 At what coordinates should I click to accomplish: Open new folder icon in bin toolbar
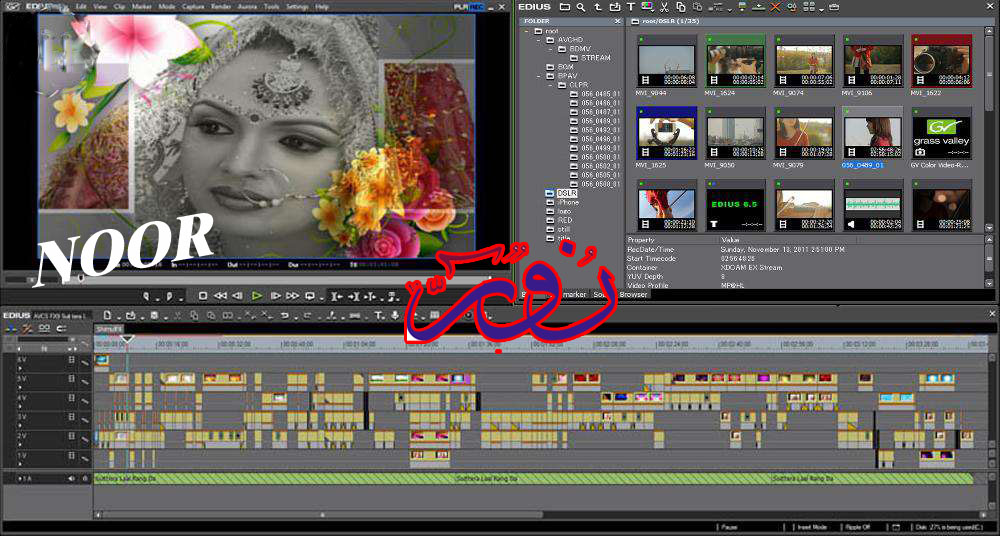[565, 7]
